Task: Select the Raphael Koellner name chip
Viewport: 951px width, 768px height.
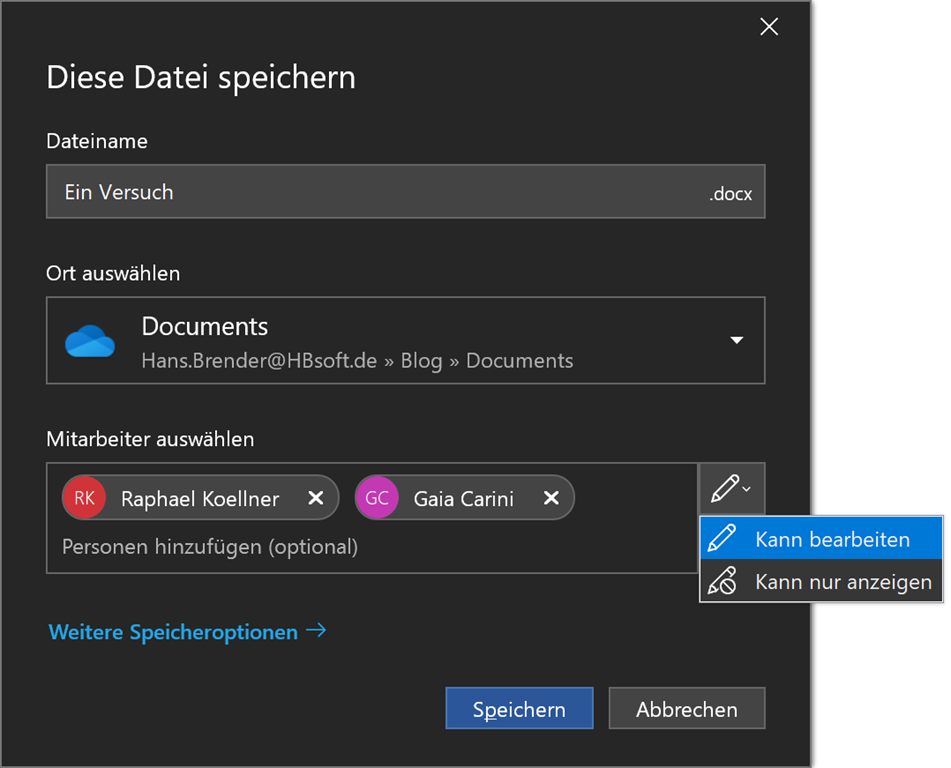Action: tap(200, 498)
